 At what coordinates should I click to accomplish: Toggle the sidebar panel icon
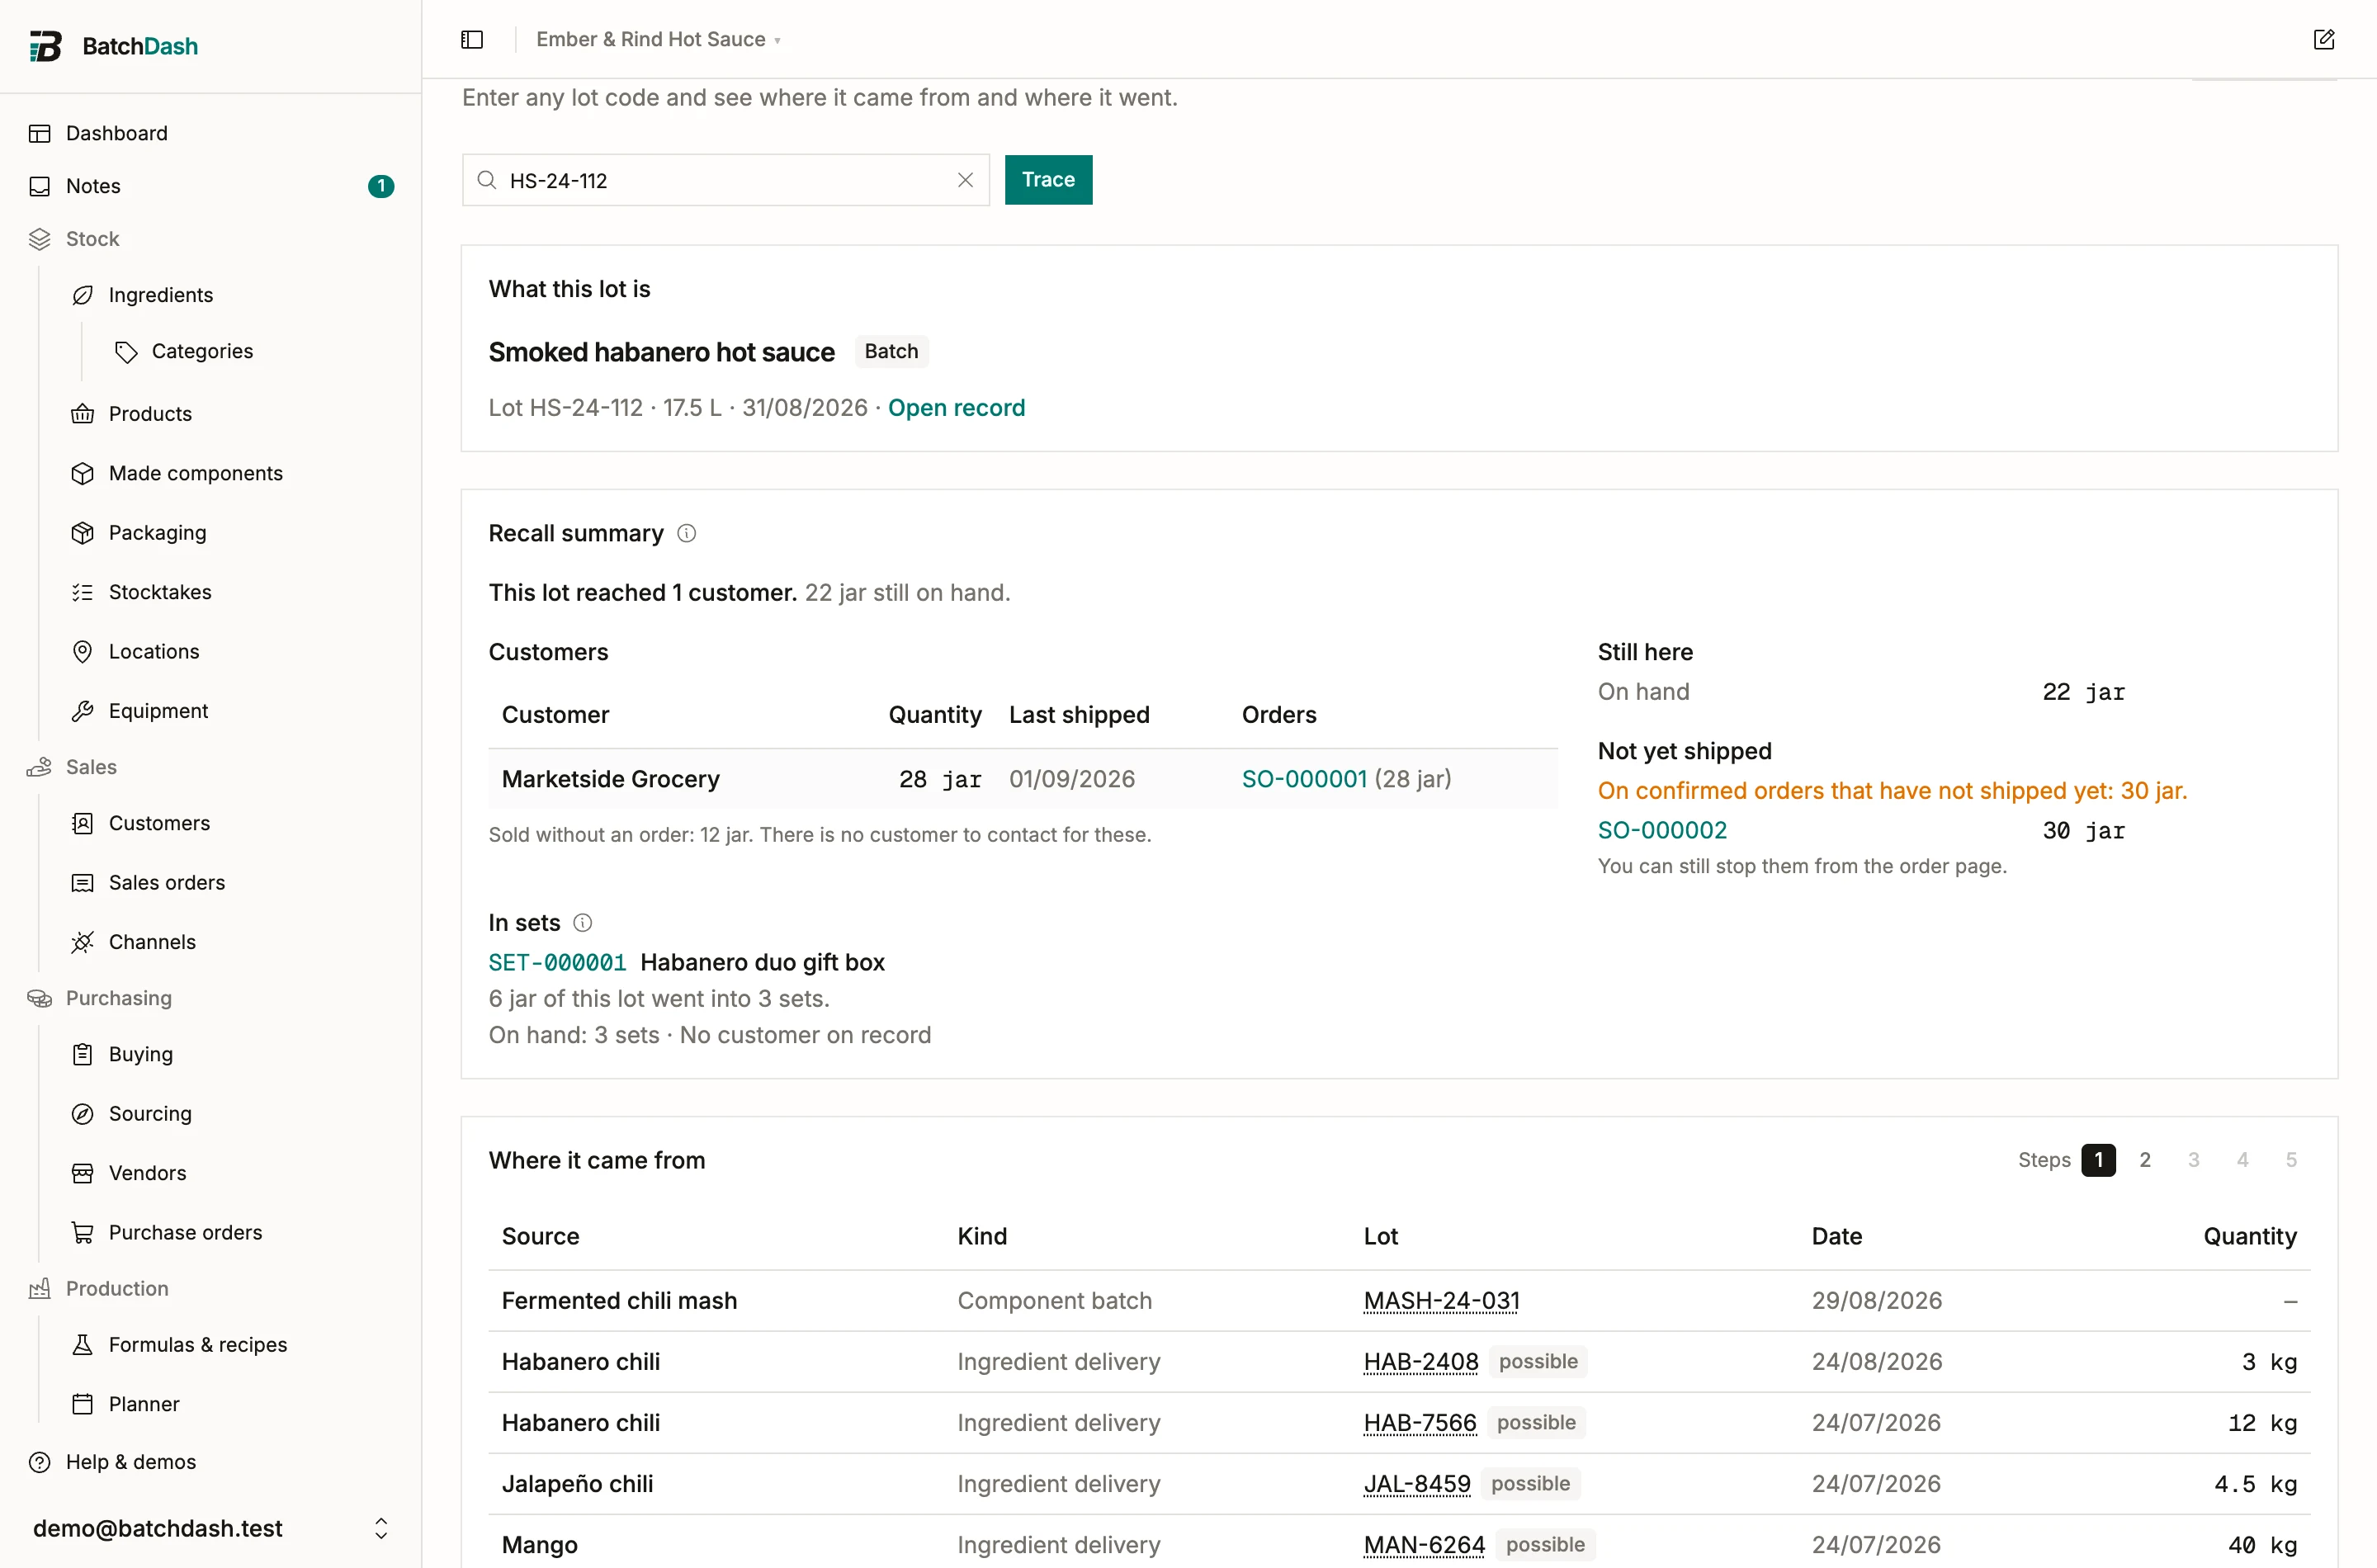click(472, 39)
